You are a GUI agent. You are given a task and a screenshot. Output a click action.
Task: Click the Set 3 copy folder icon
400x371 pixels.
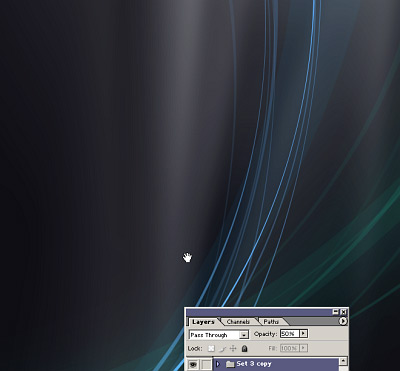tap(230, 364)
